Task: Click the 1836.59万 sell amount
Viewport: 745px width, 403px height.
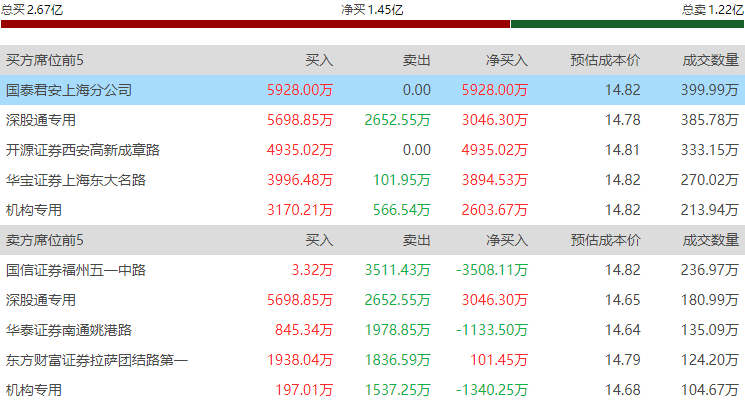Action: click(397, 360)
